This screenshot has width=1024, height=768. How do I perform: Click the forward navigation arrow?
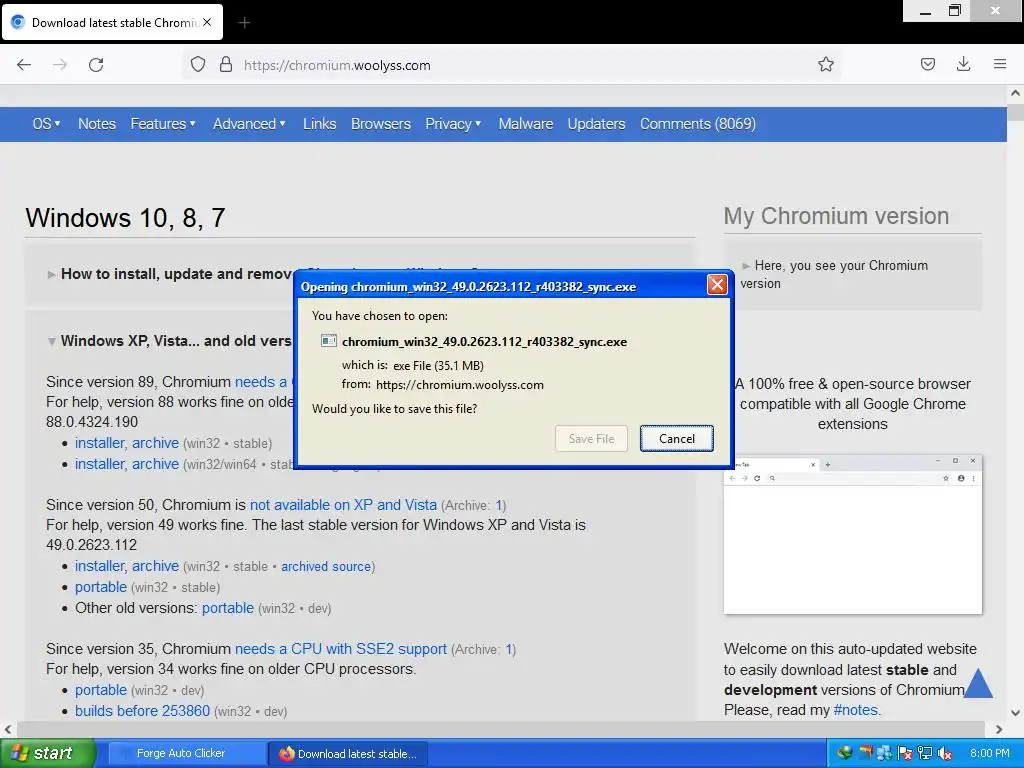point(60,65)
